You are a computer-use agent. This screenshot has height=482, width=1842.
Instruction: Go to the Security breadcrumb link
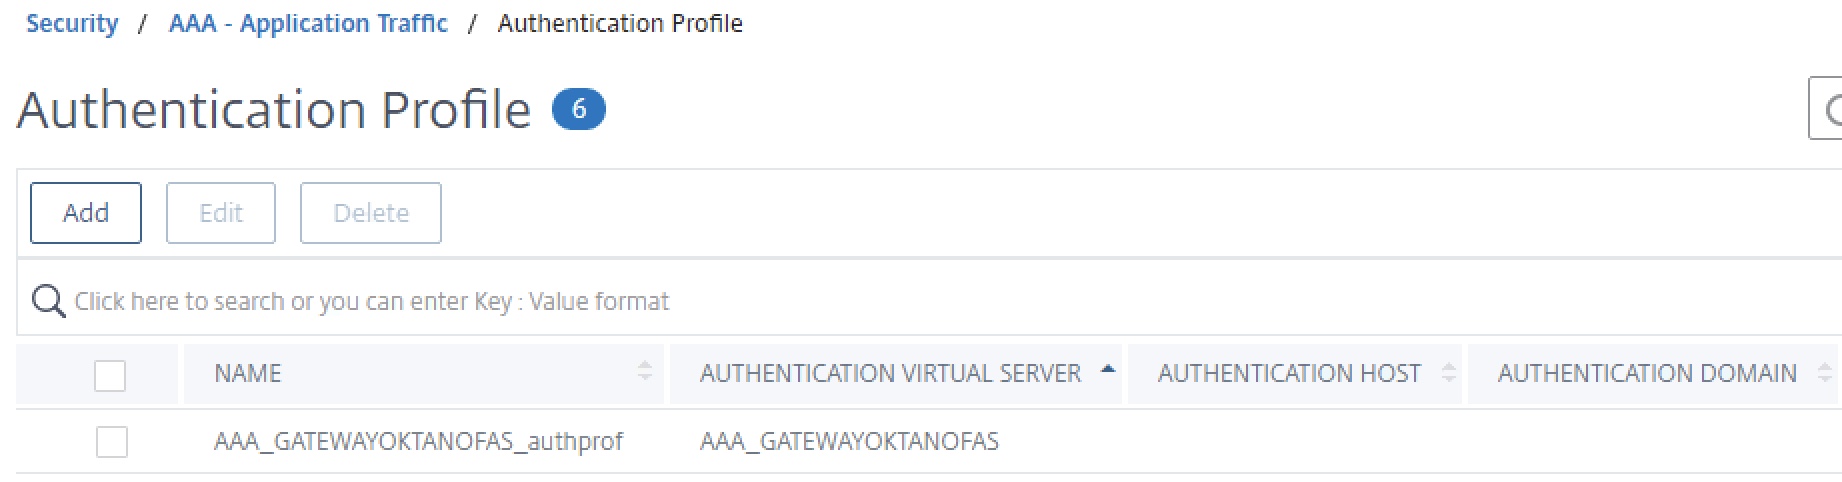[x=72, y=23]
